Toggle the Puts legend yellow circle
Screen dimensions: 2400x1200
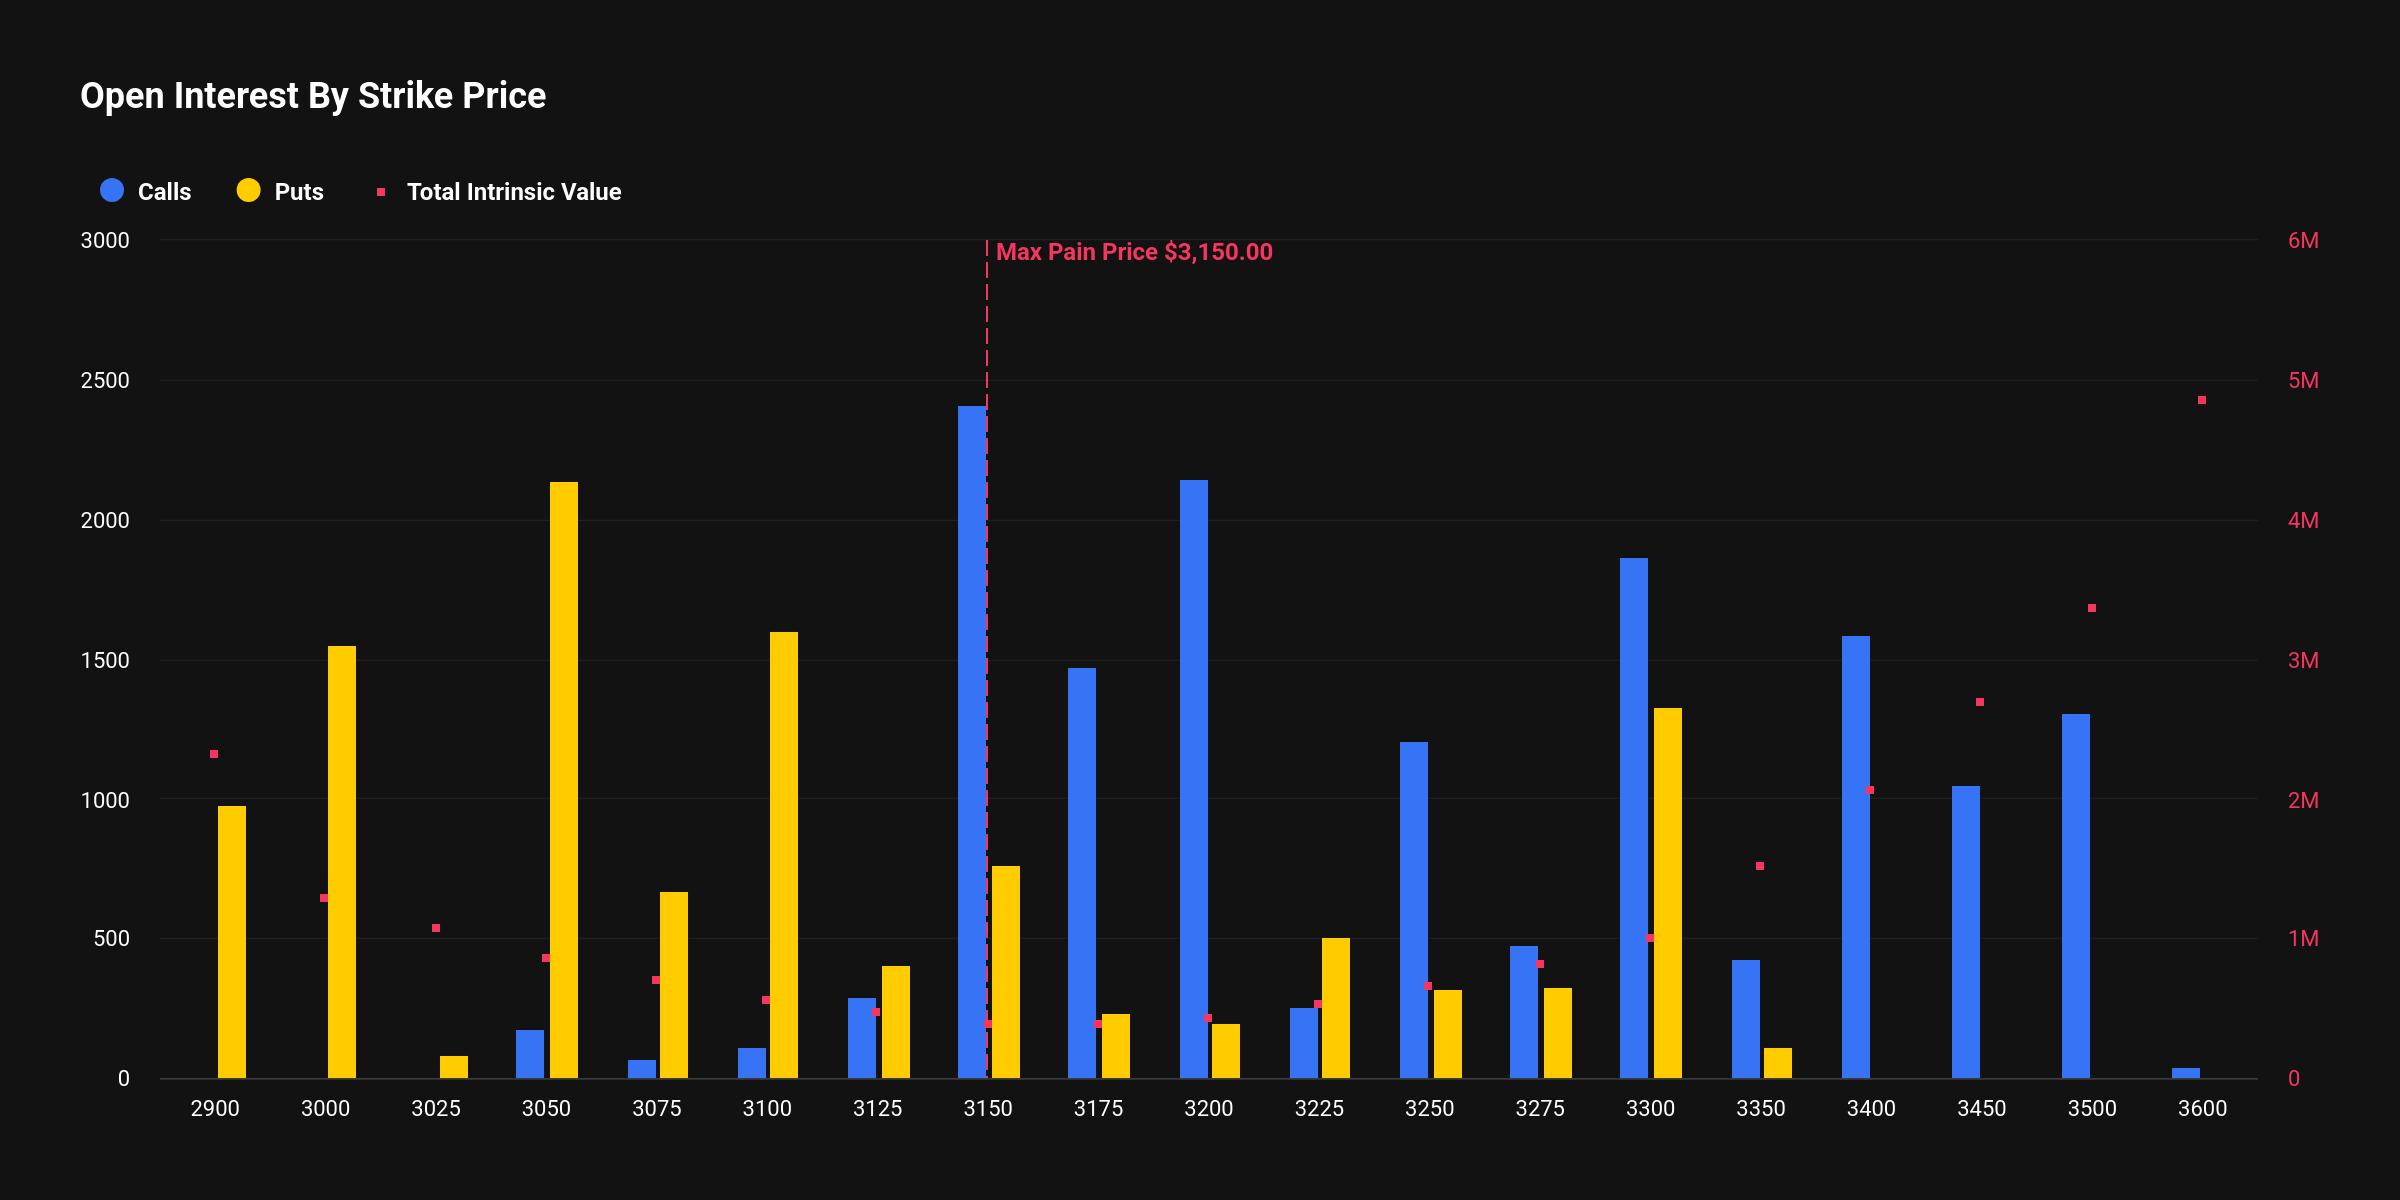pos(248,190)
